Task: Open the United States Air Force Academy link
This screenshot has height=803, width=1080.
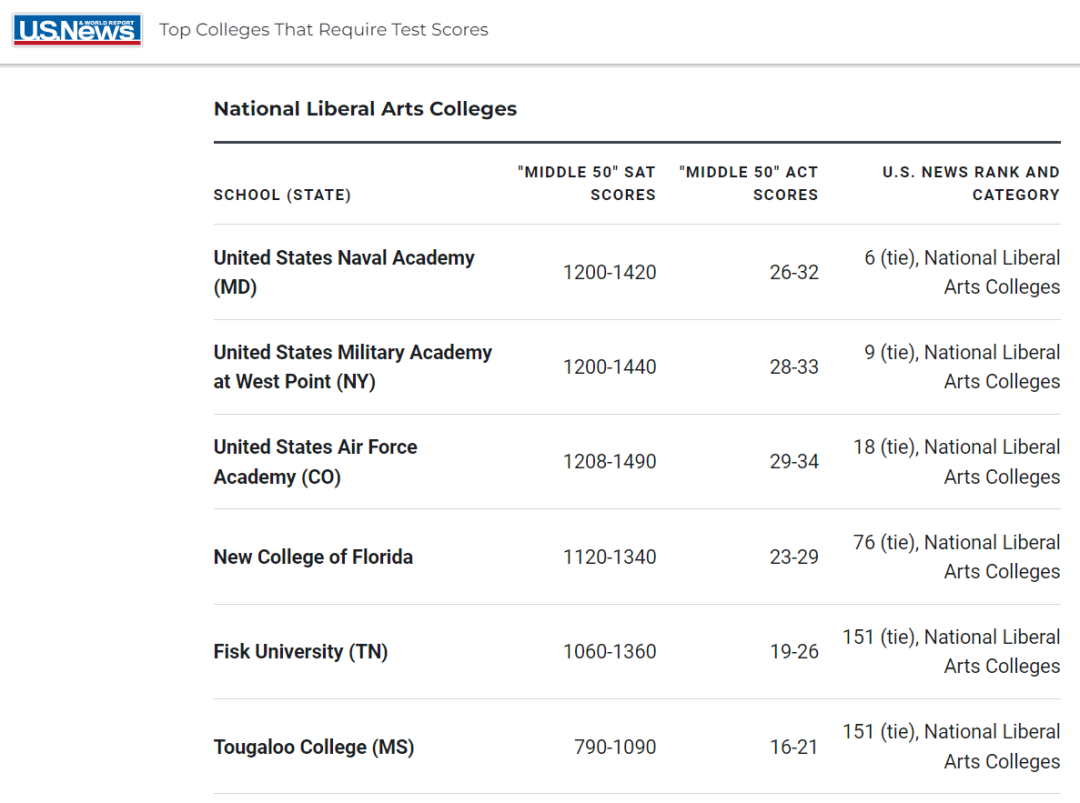Action: pyautogui.click(x=315, y=461)
